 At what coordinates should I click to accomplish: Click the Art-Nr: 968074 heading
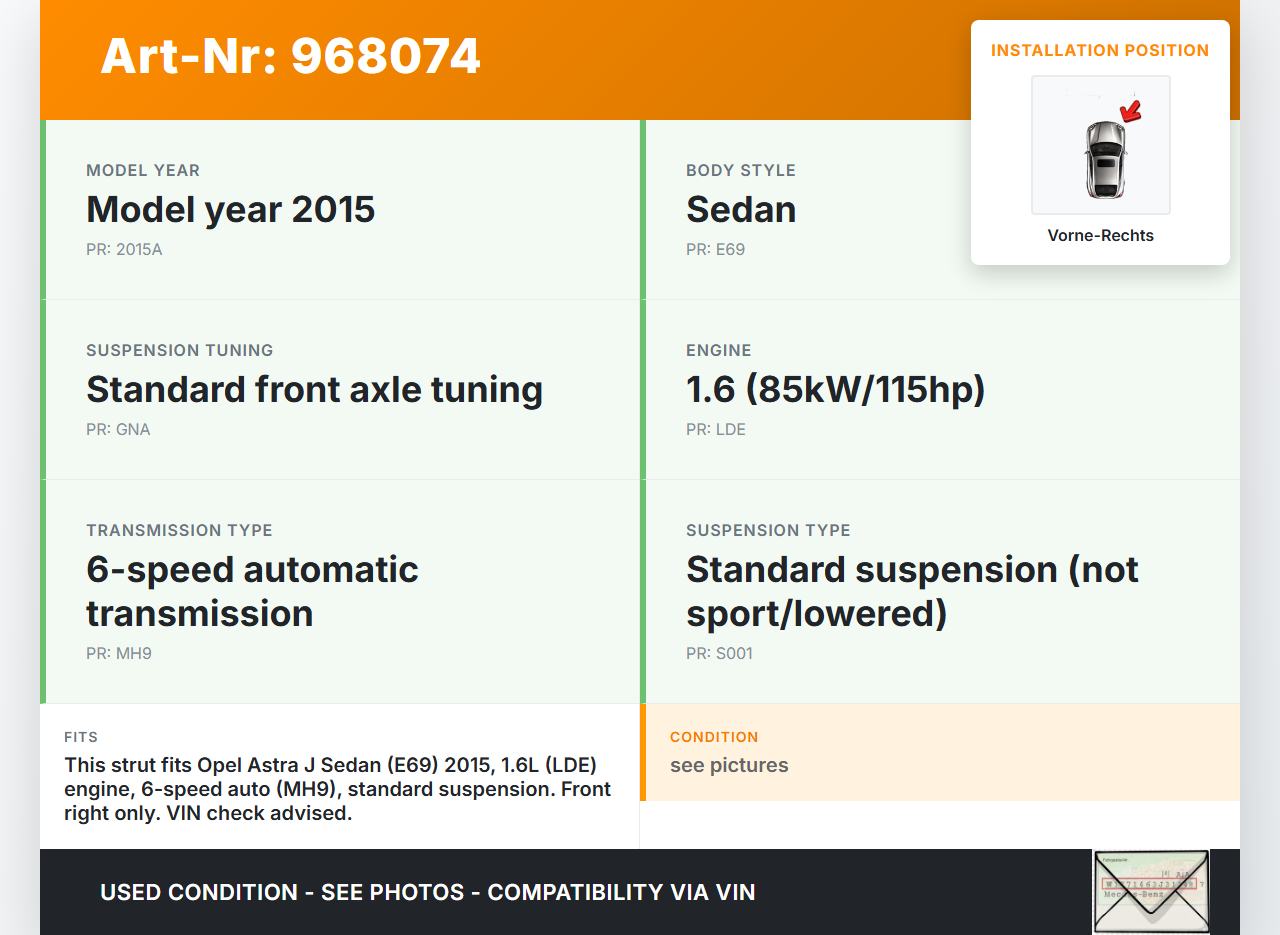pos(290,57)
